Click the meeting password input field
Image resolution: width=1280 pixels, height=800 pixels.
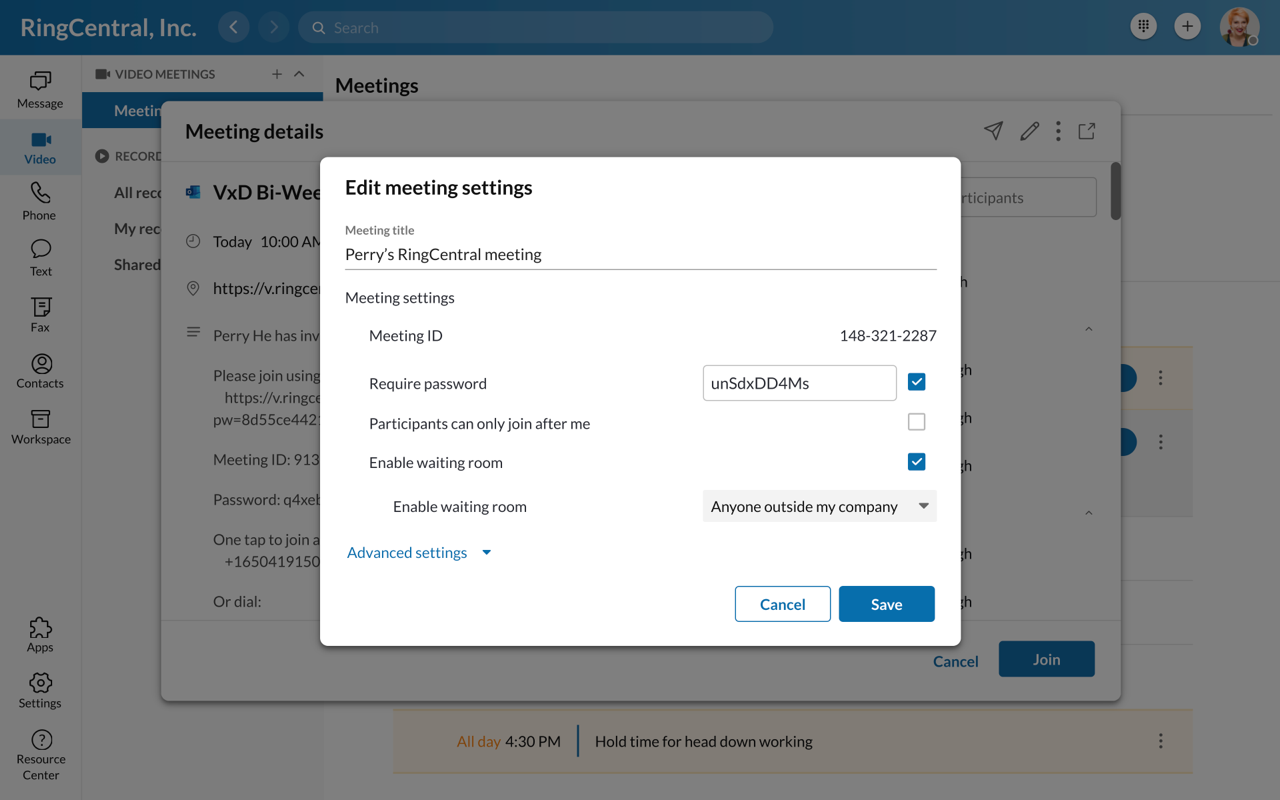(x=799, y=383)
